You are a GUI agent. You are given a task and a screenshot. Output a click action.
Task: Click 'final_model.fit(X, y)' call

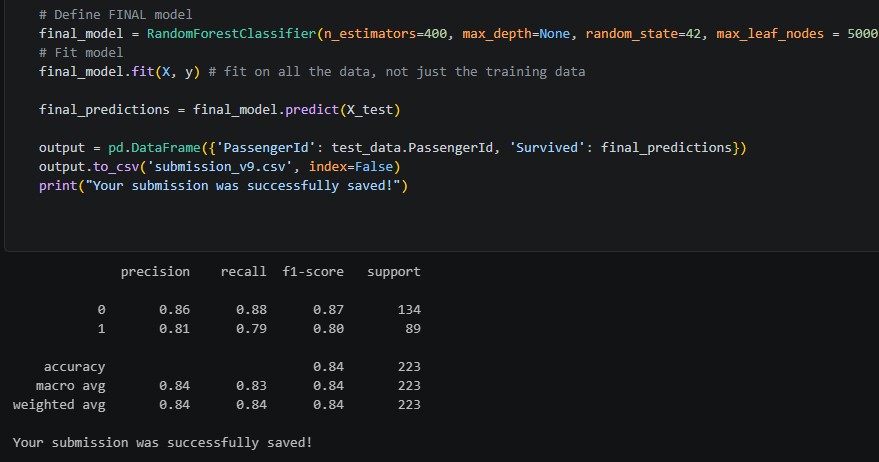pos(119,72)
